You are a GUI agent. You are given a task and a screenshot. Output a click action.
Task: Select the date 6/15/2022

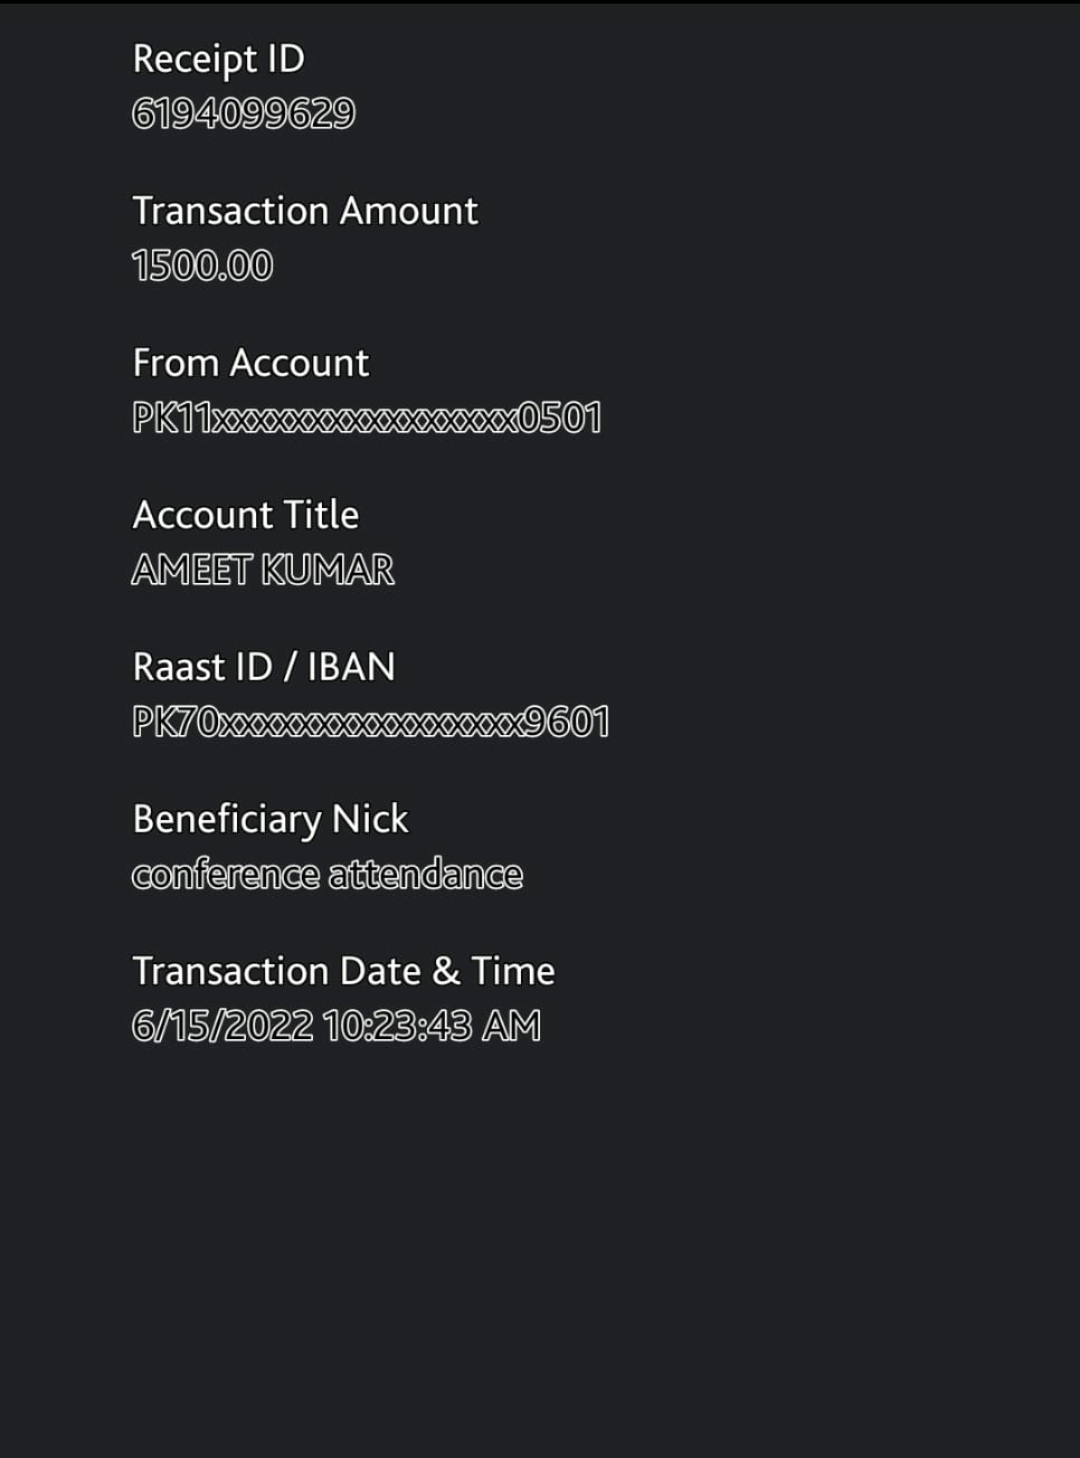pyautogui.click(x=222, y=1026)
